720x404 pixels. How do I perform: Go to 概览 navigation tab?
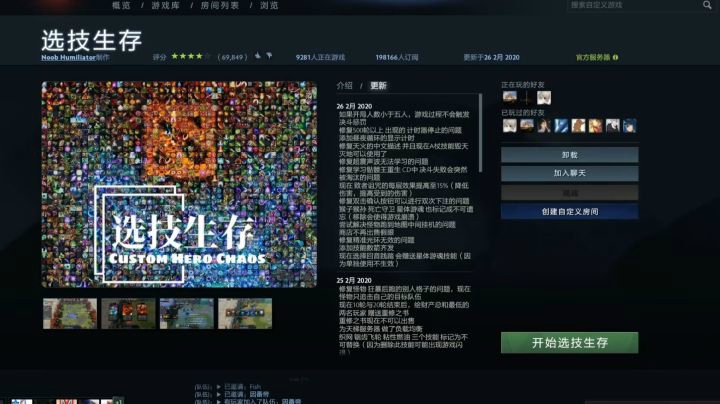(x=121, y=6)
